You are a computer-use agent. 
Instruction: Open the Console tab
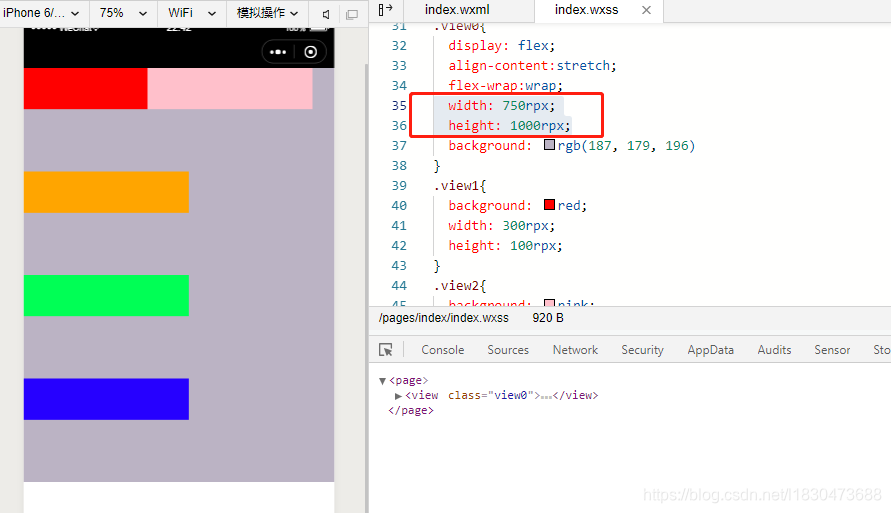(443, 350)
